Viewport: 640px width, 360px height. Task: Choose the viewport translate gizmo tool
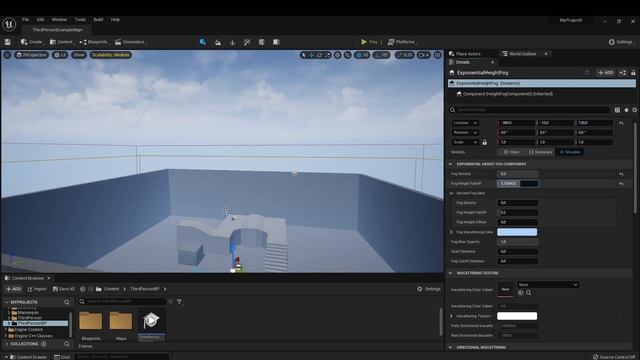coord(311,55)
